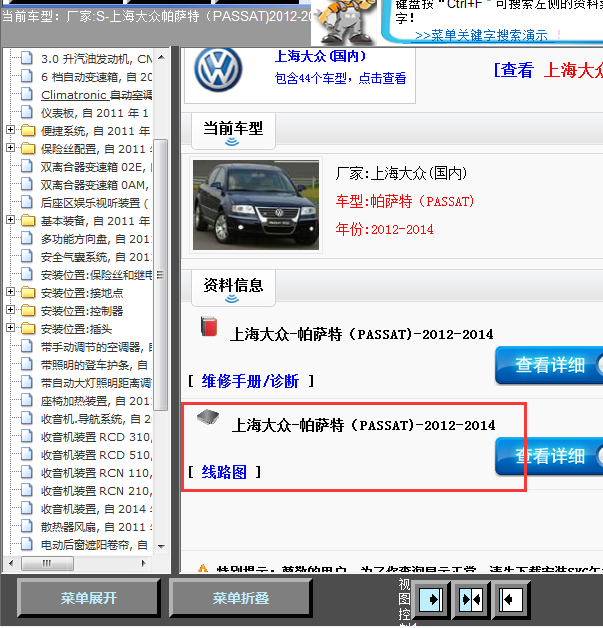Click folder icon of 安装位置:控制器
Viewport: 603px width, 628px height.
[x=28, y=311]
